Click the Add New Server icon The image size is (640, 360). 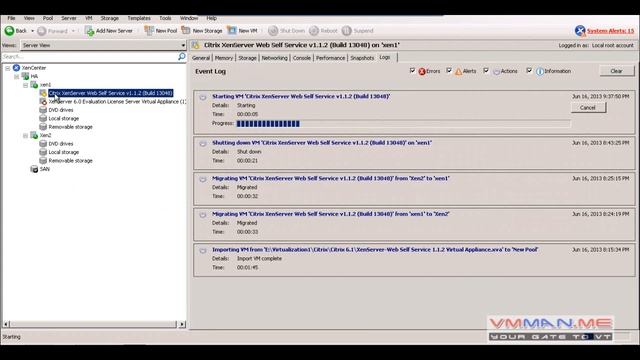pyautogui.click(x=89, y=31)
